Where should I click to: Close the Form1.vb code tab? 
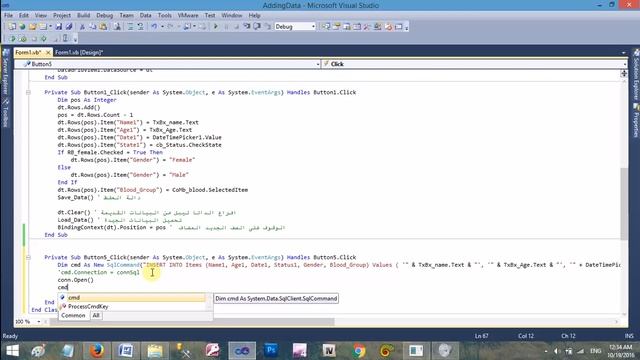(x=48, y=53)
